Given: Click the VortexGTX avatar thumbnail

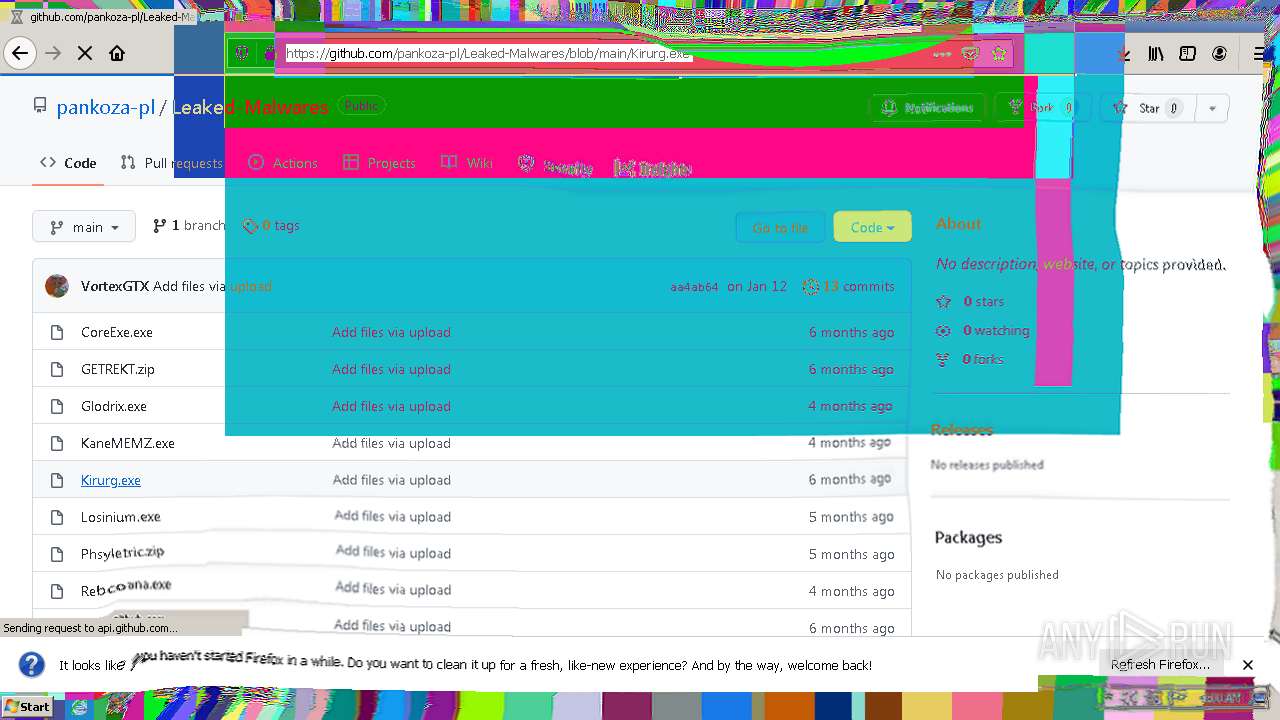Looking at the screenshot, I should point(57,286).
